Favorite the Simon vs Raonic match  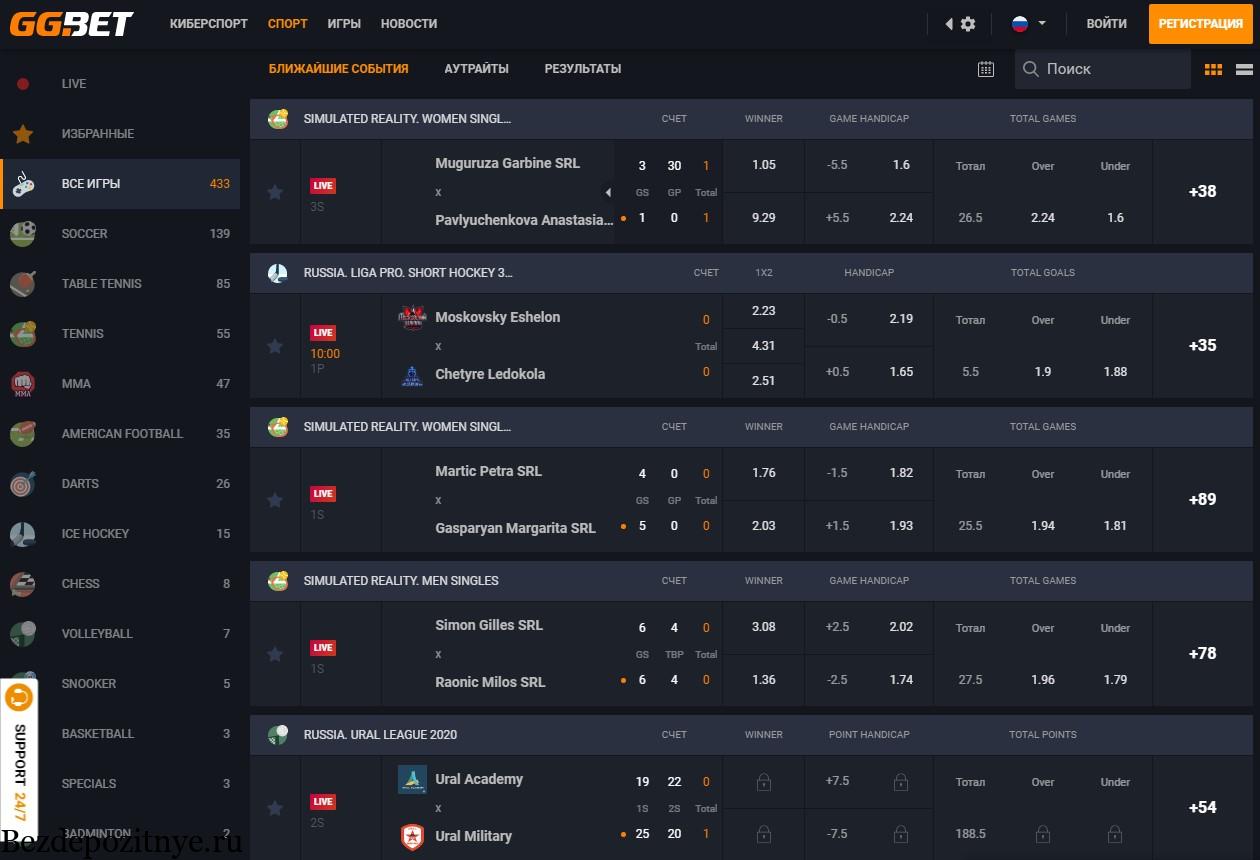coord(275,654)
